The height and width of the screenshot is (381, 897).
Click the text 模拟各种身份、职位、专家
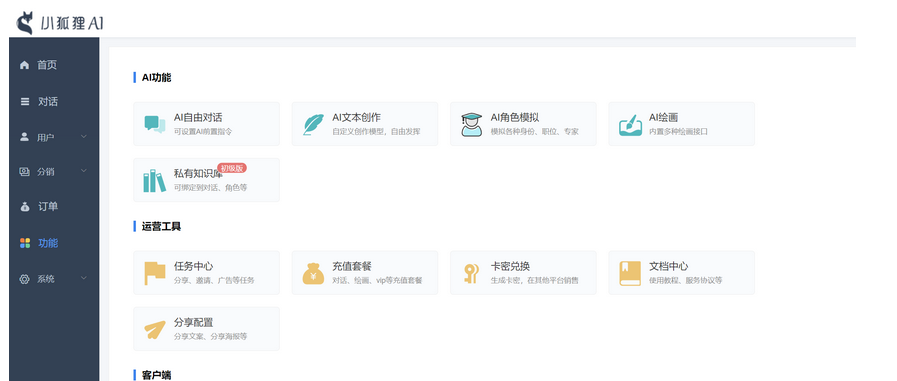pyautogui.click(x=535, y=132)
